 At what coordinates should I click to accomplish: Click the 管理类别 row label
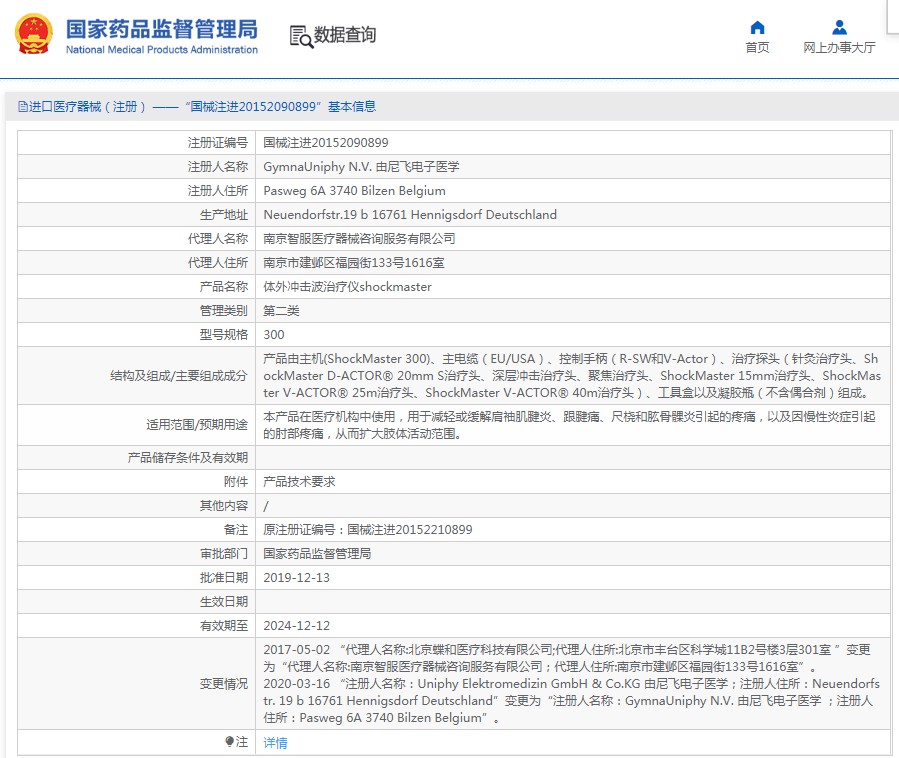click(x=224, y=311)
